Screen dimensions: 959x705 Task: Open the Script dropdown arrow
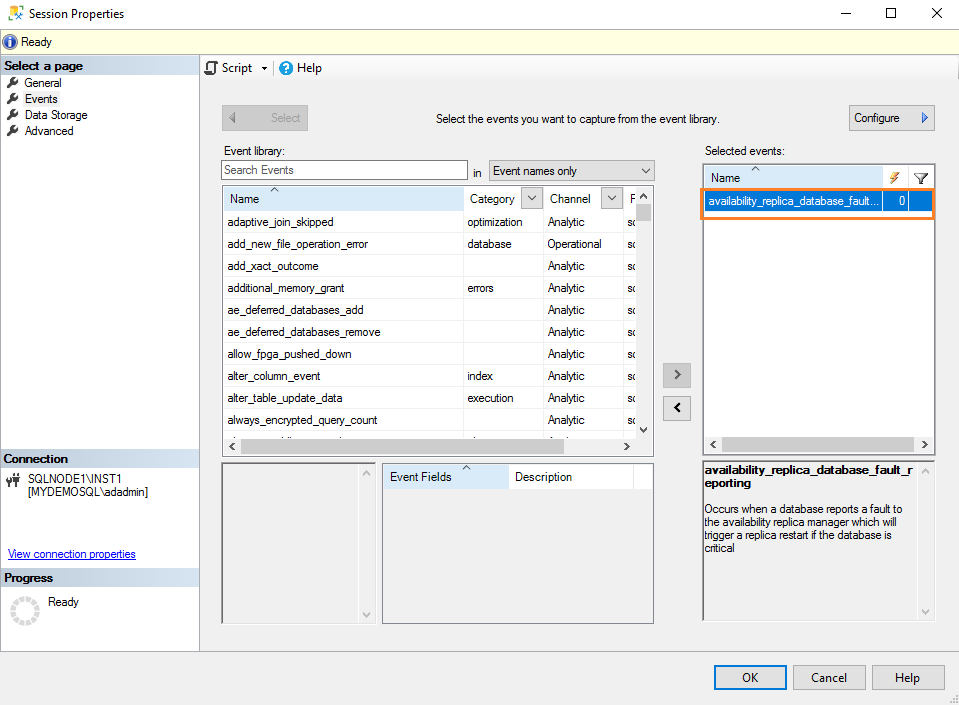tap(264, 69)
